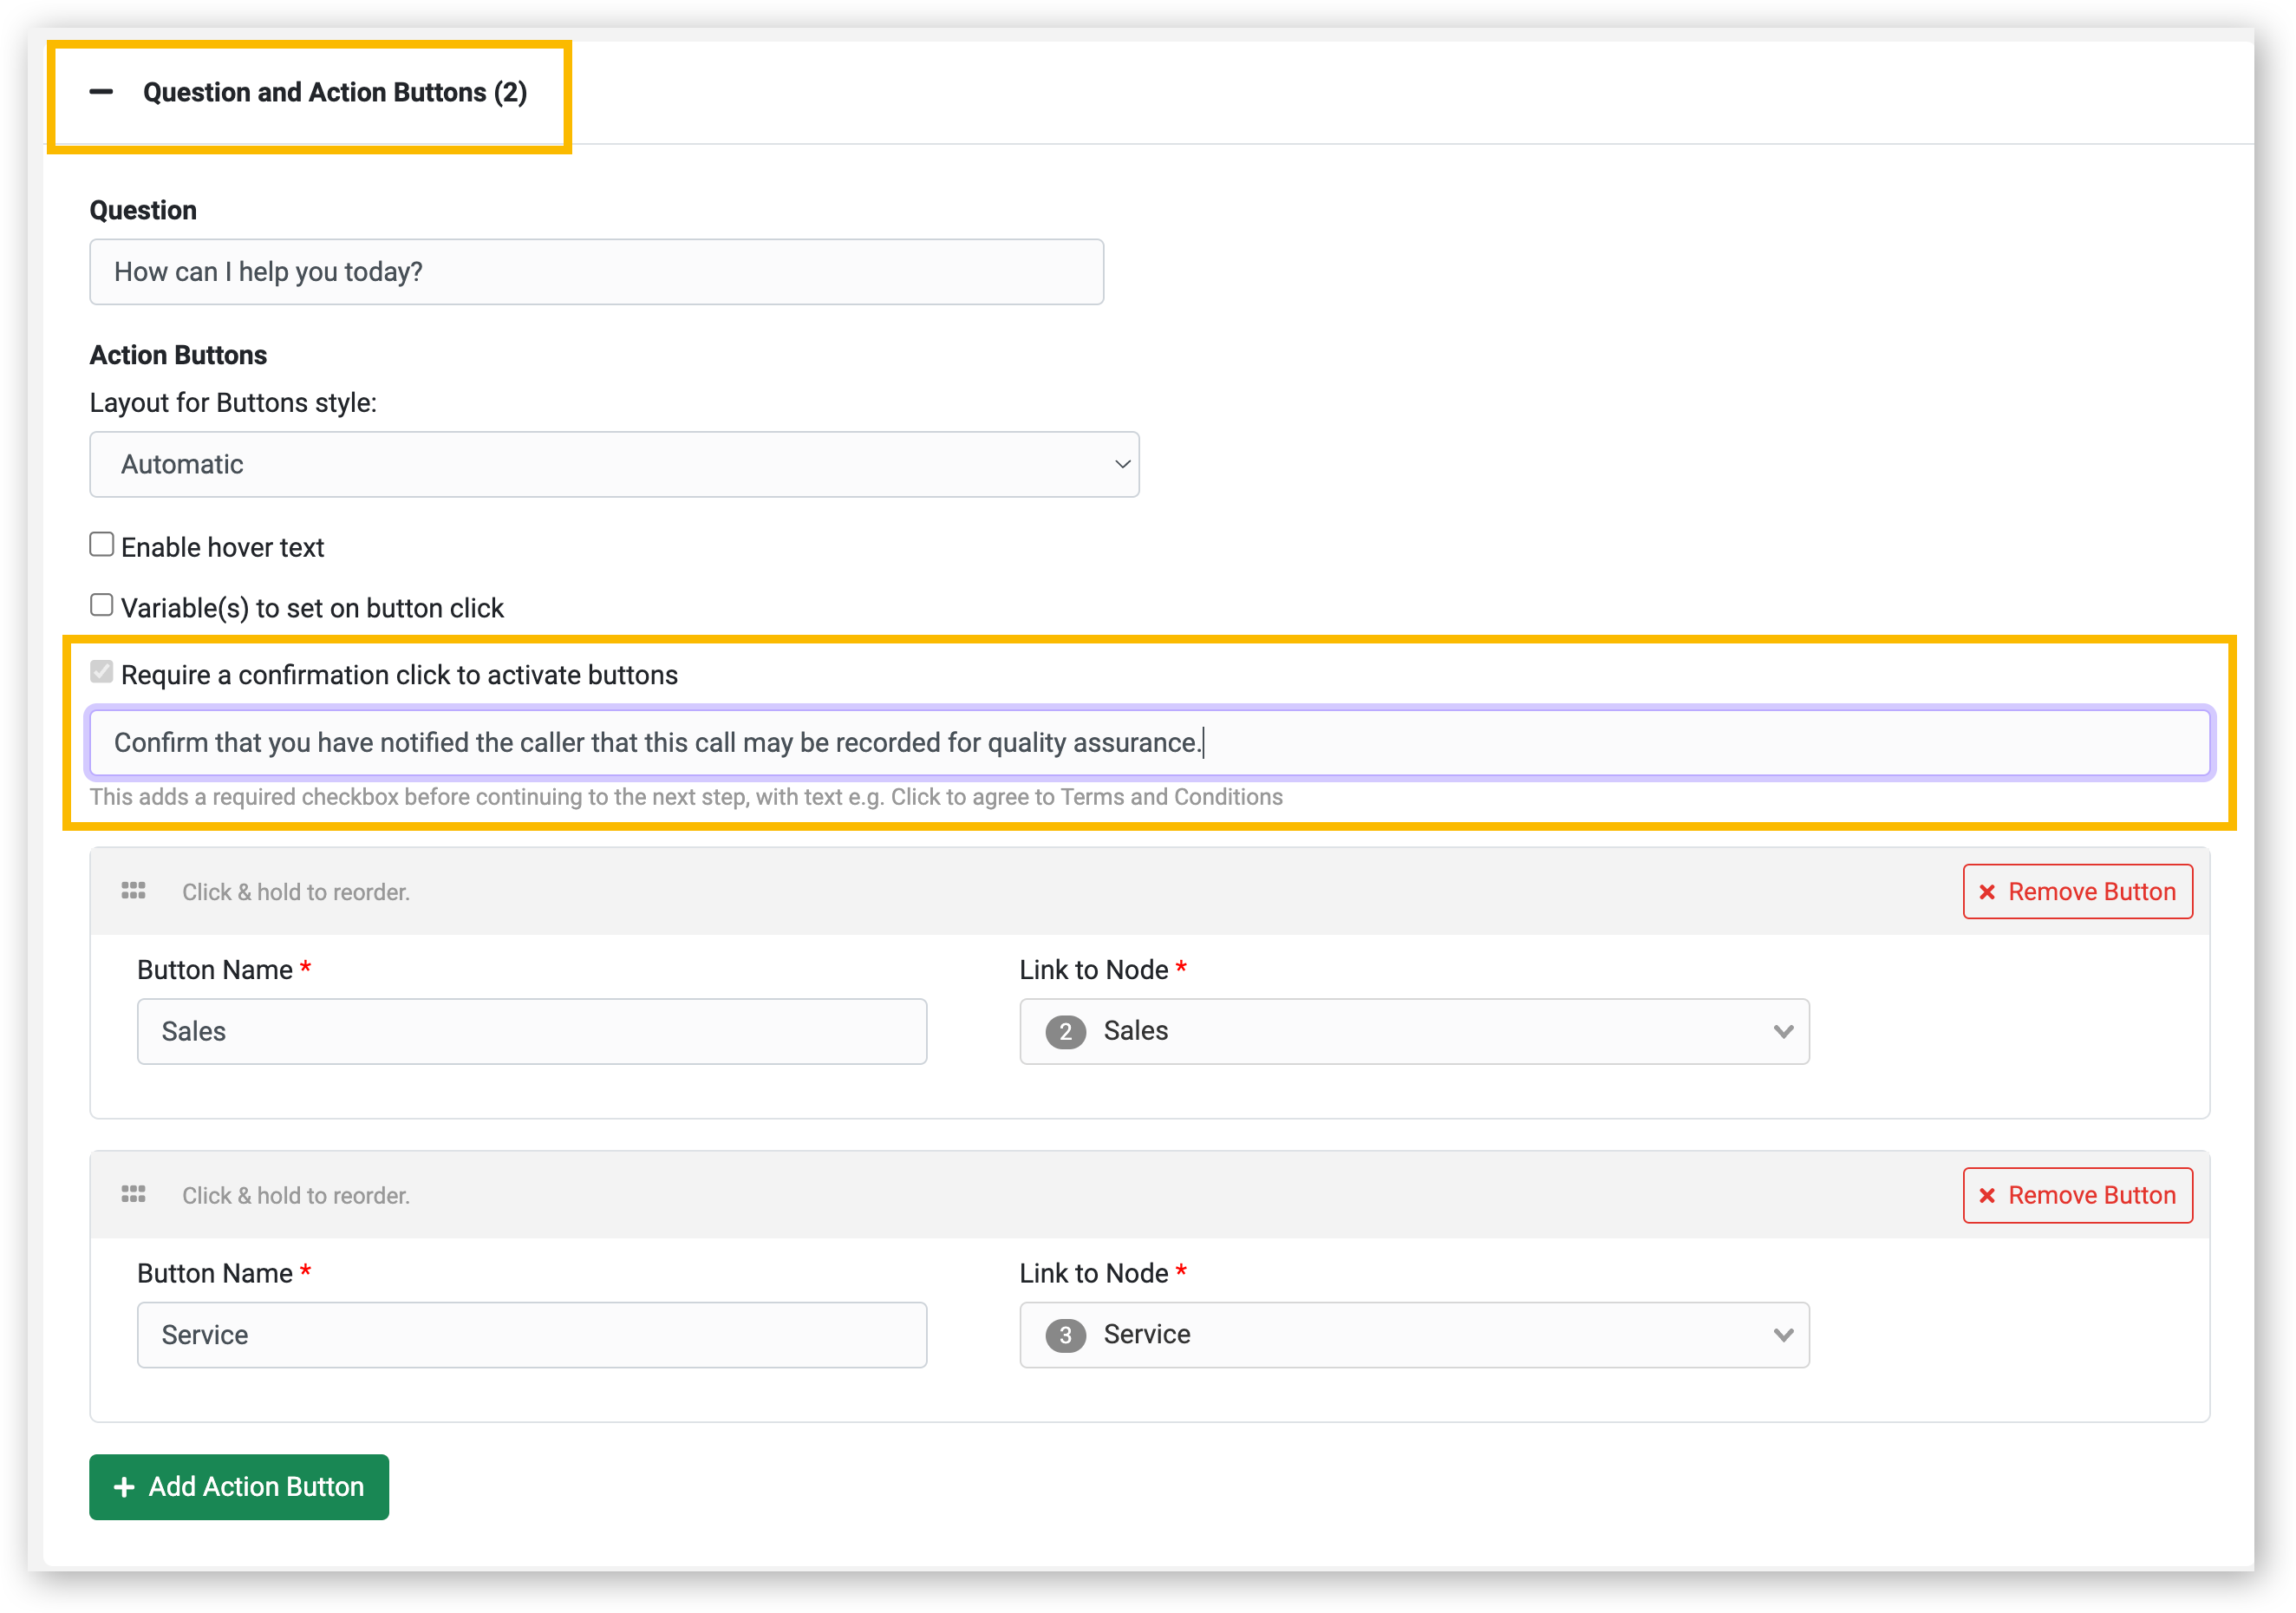
Task: Enable hover text checkbox
Action: pyautogui.click(x=102, y=545)
